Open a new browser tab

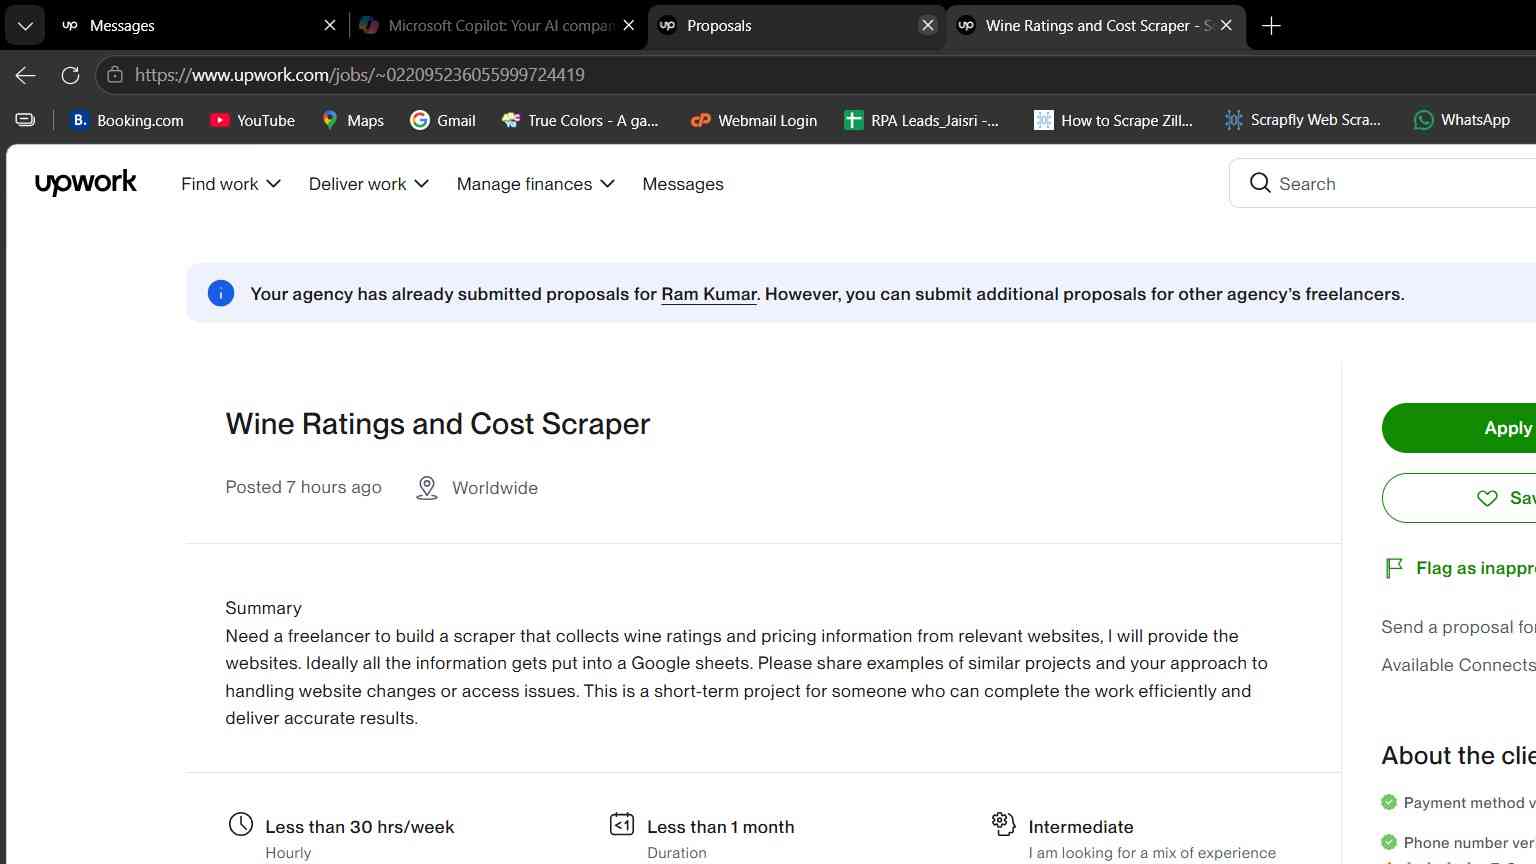click(1271, 26)
